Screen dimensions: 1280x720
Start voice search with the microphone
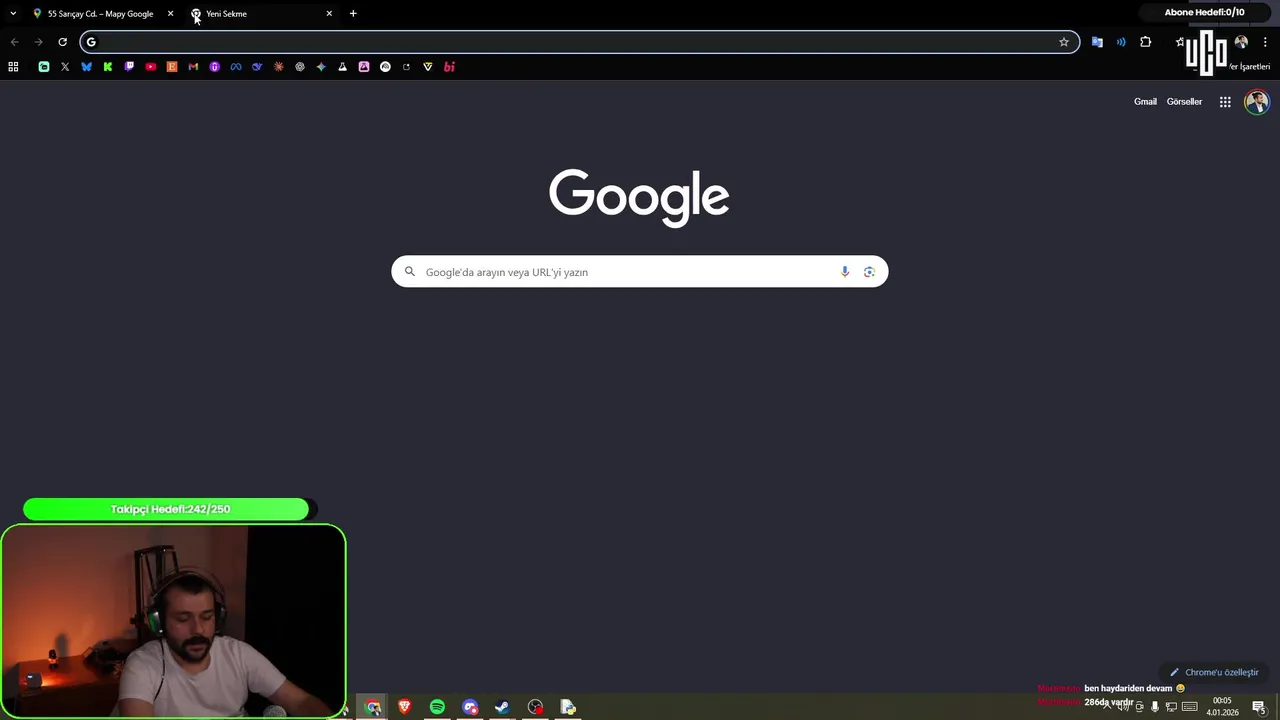coord(845,272)
